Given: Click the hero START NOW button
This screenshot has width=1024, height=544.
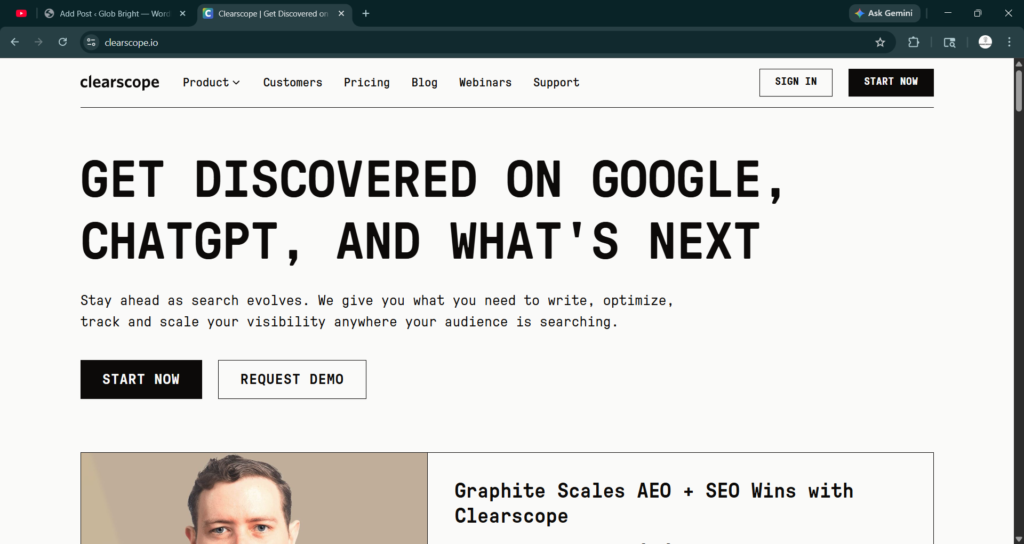Looking at the screenshot, I should 141,379.
